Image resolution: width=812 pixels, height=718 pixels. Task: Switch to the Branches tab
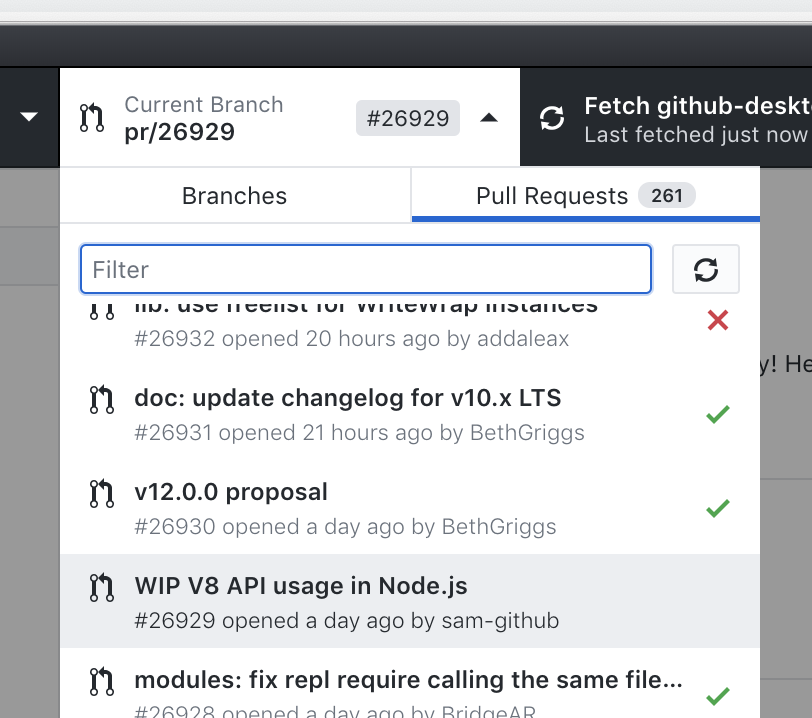(235, 196)
